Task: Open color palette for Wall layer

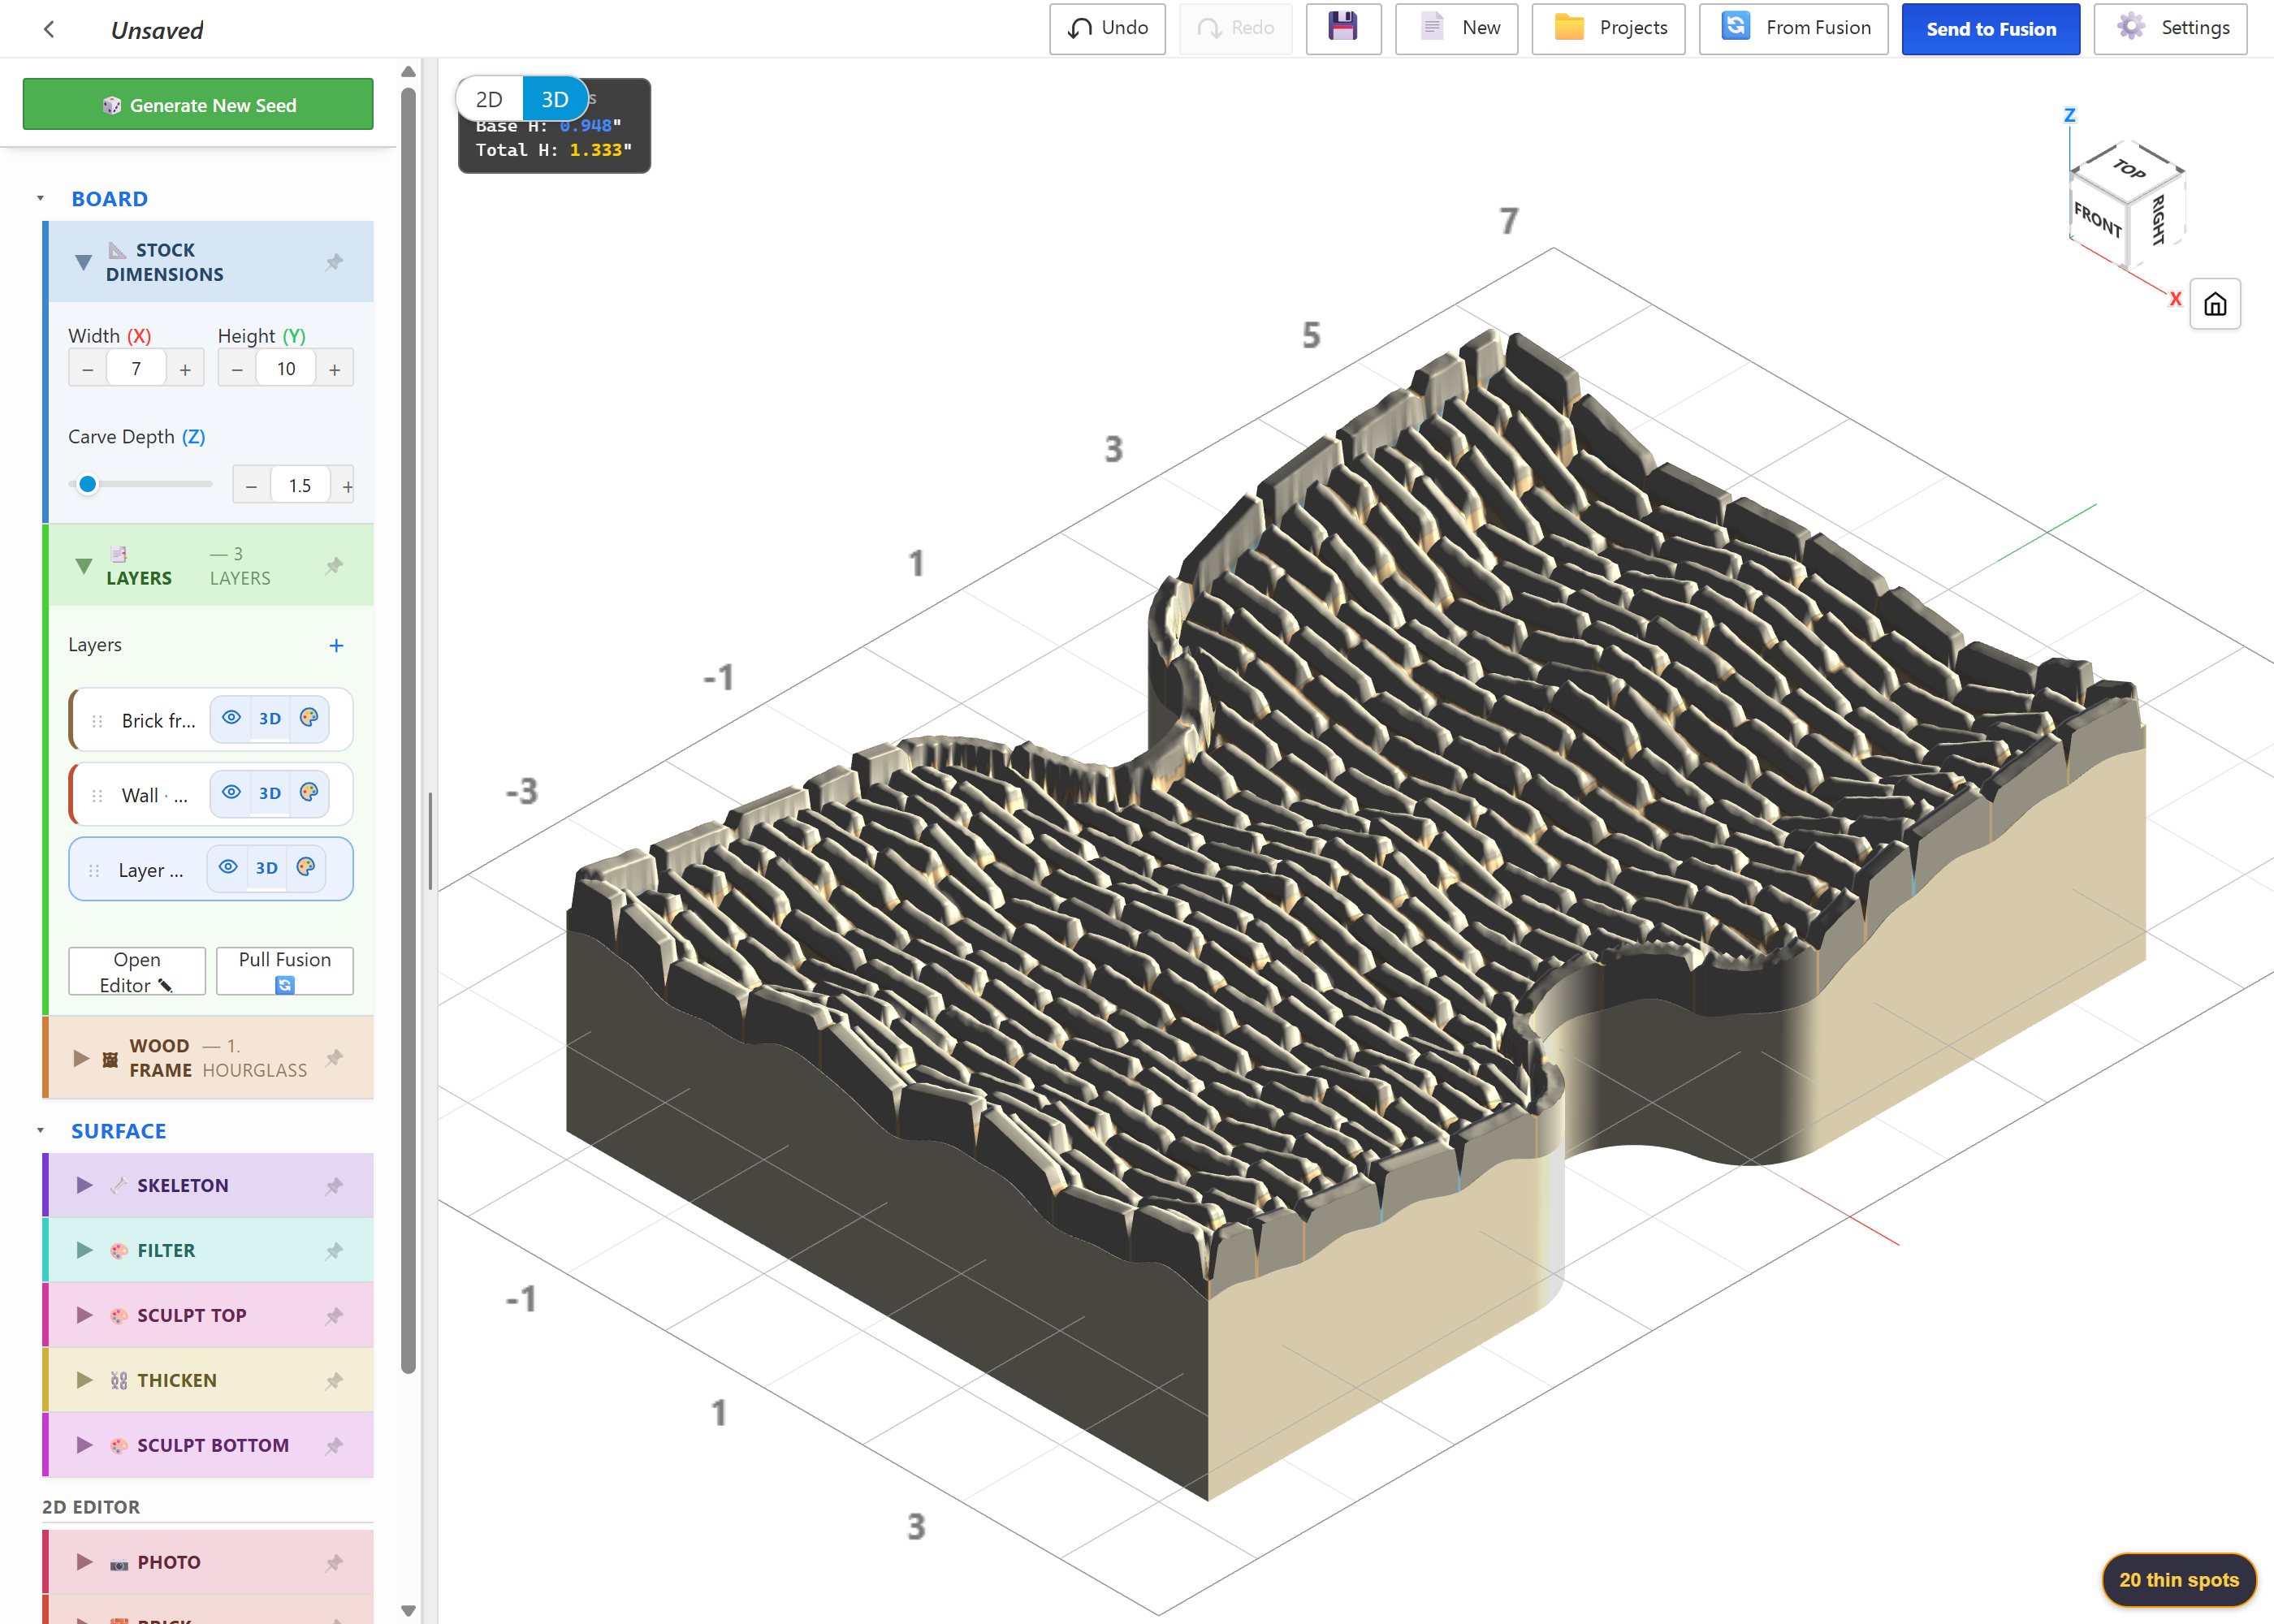Action: click(309, 793)
